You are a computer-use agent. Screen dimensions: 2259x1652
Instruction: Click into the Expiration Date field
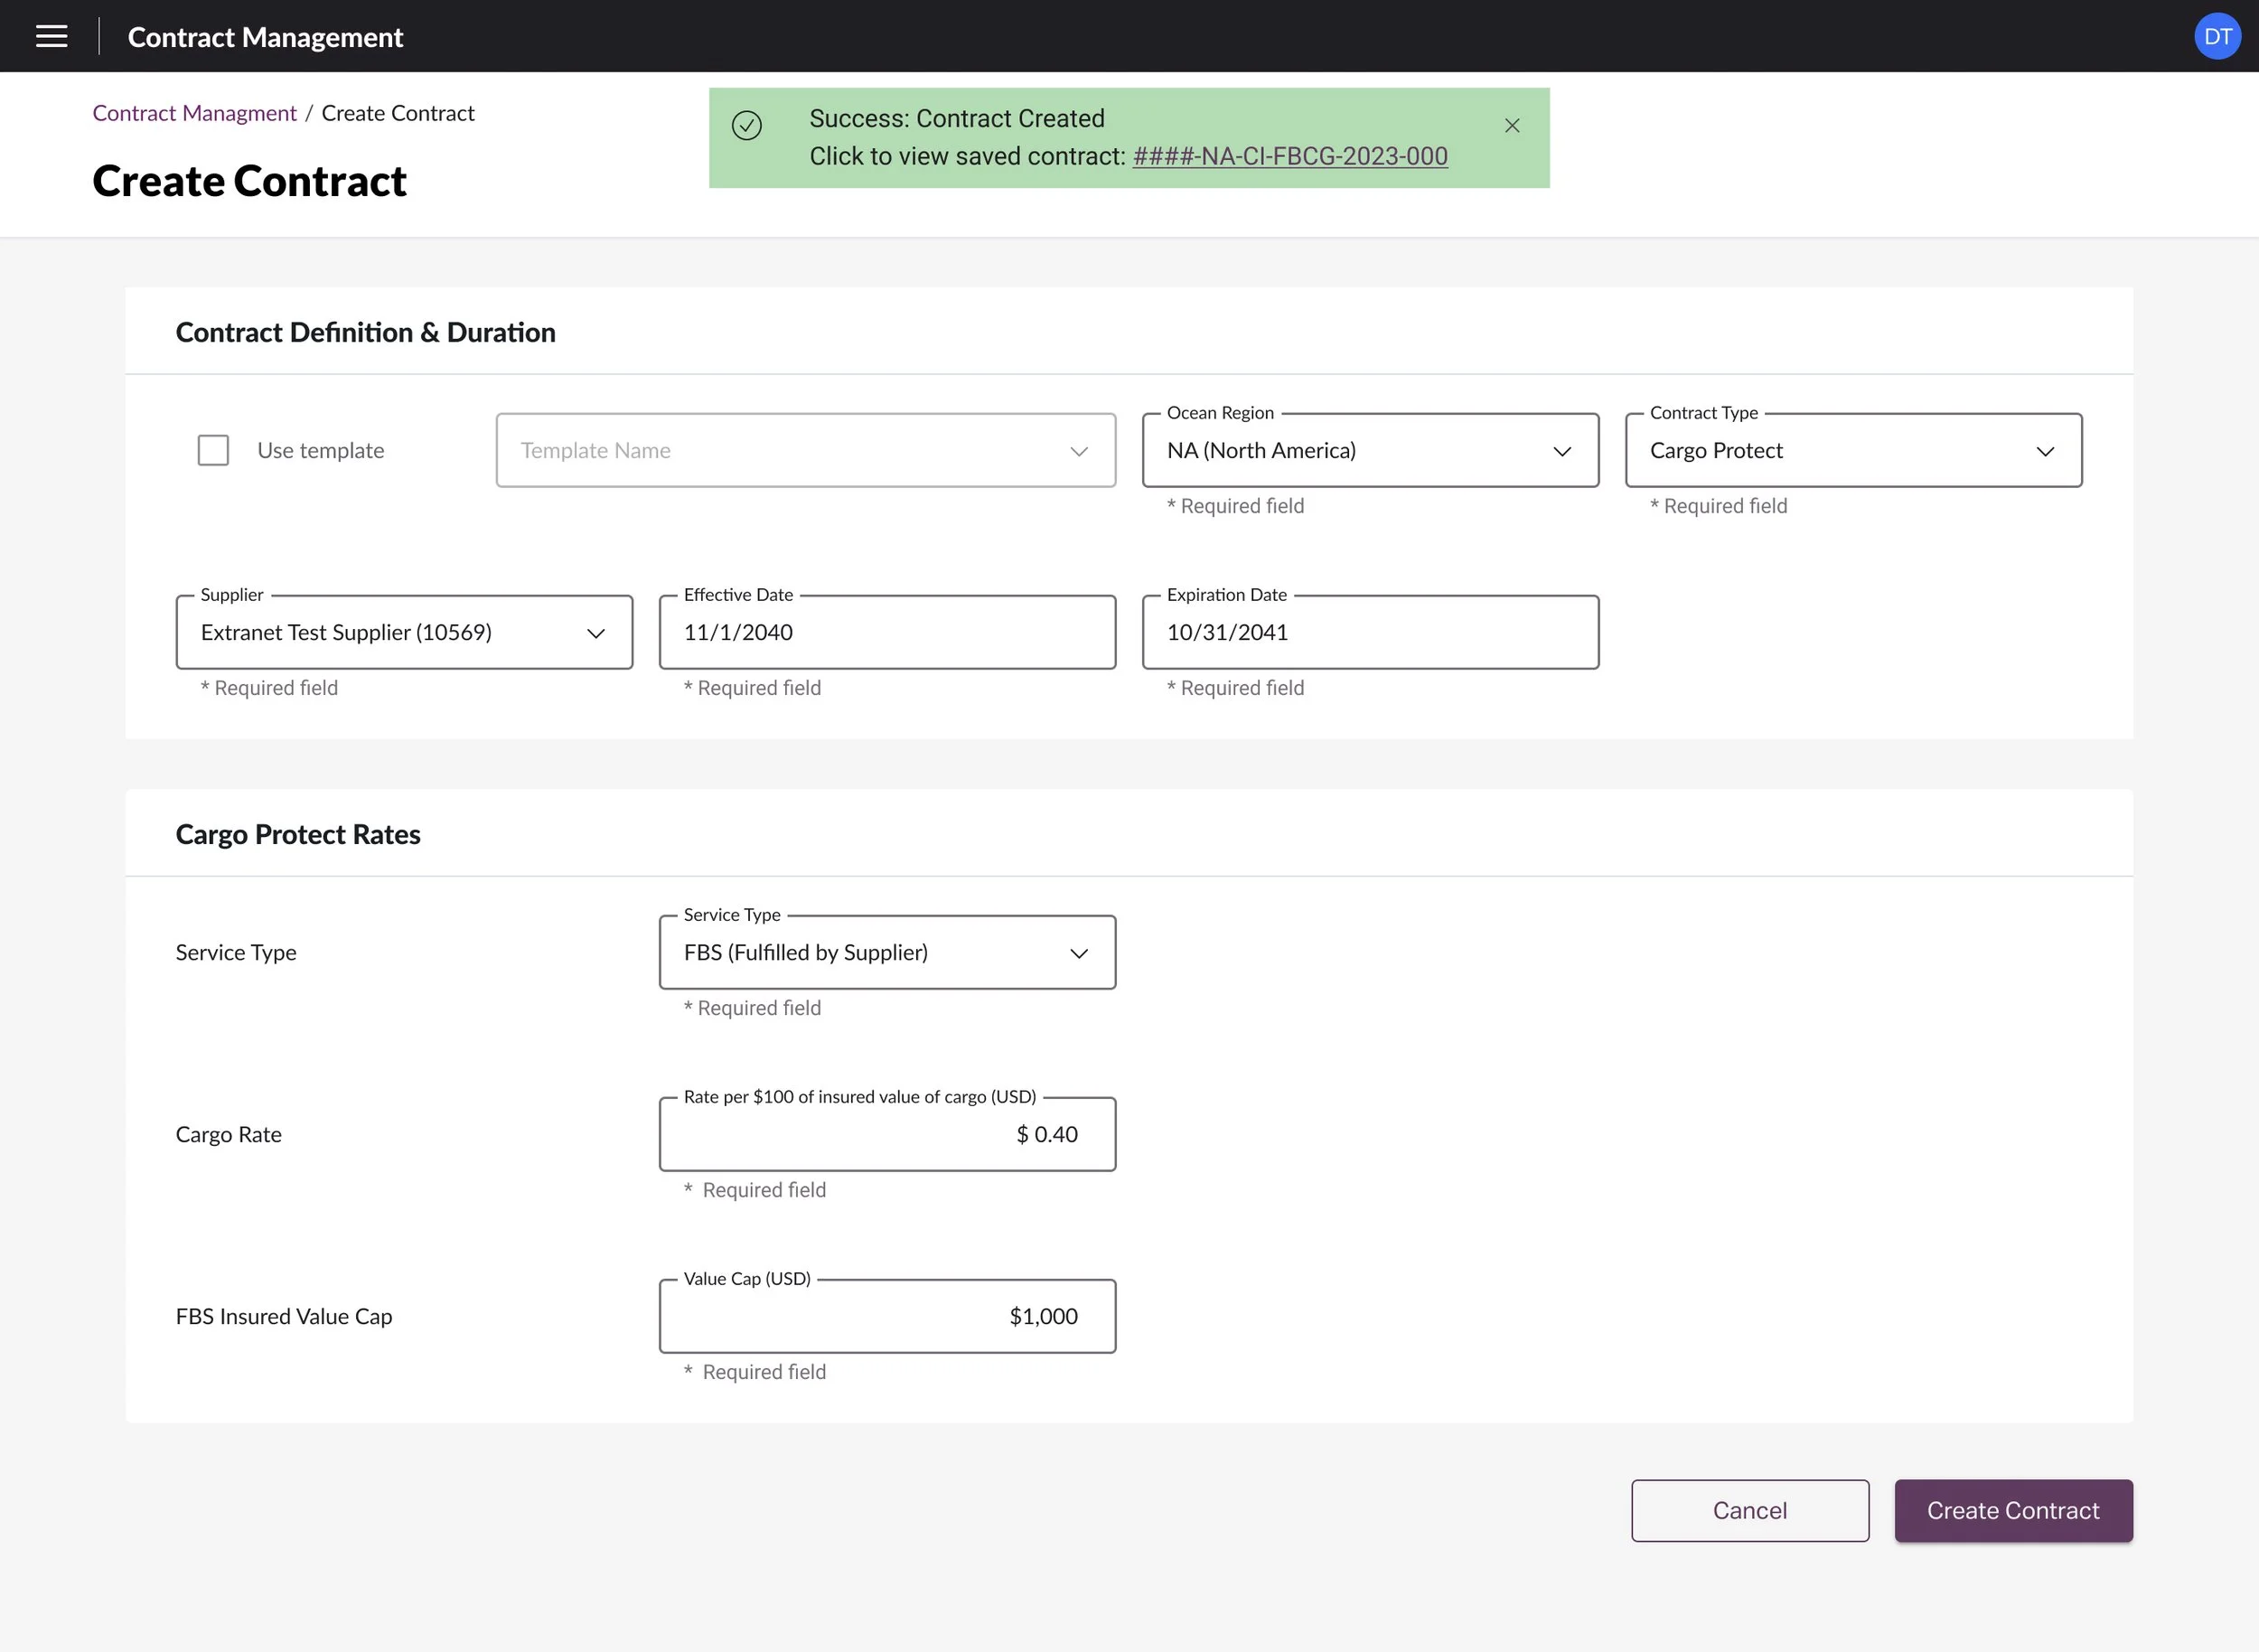[1369, 633]
